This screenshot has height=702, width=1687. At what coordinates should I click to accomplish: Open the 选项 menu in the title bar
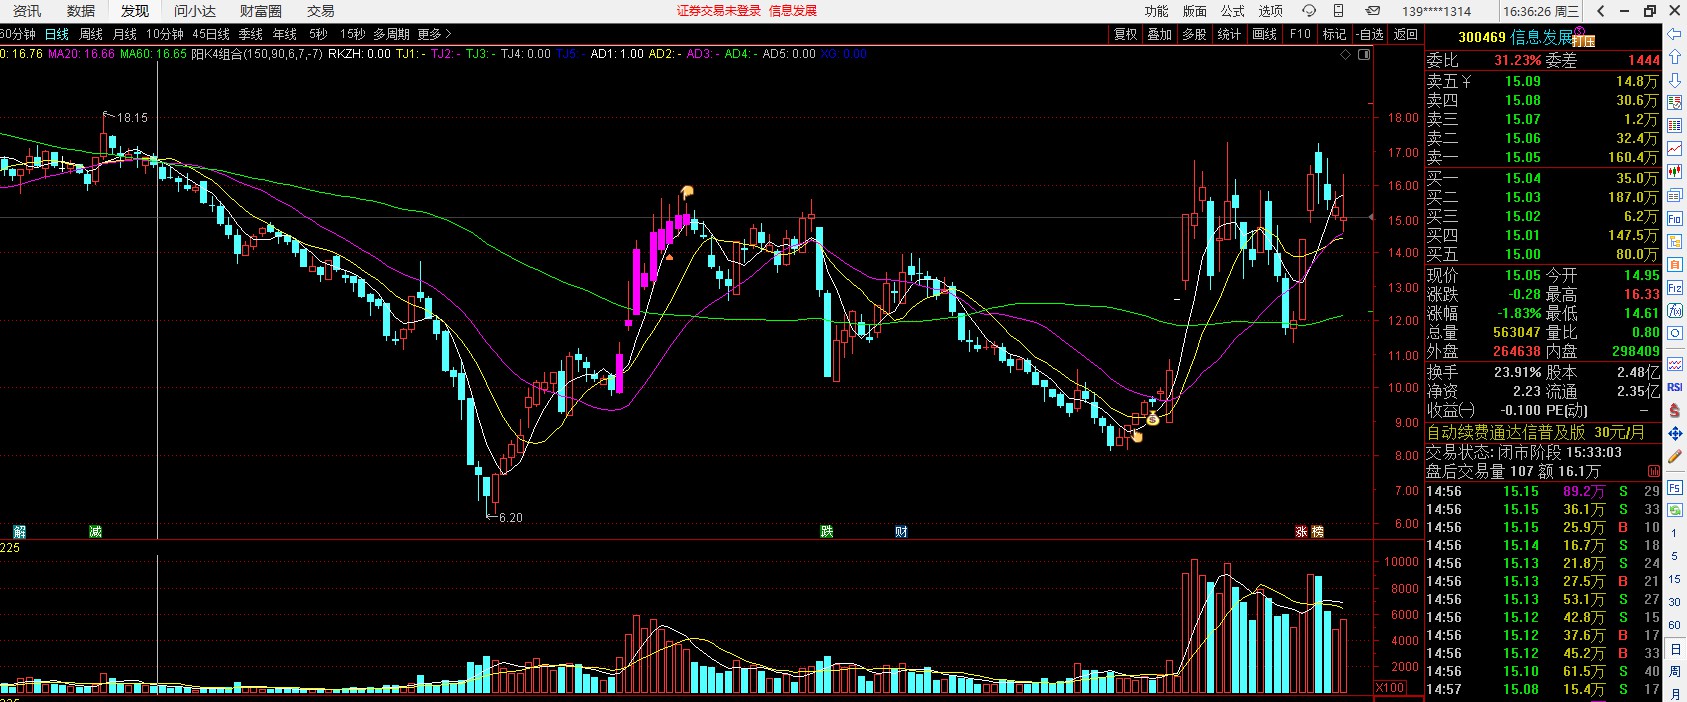(1270, 11)
